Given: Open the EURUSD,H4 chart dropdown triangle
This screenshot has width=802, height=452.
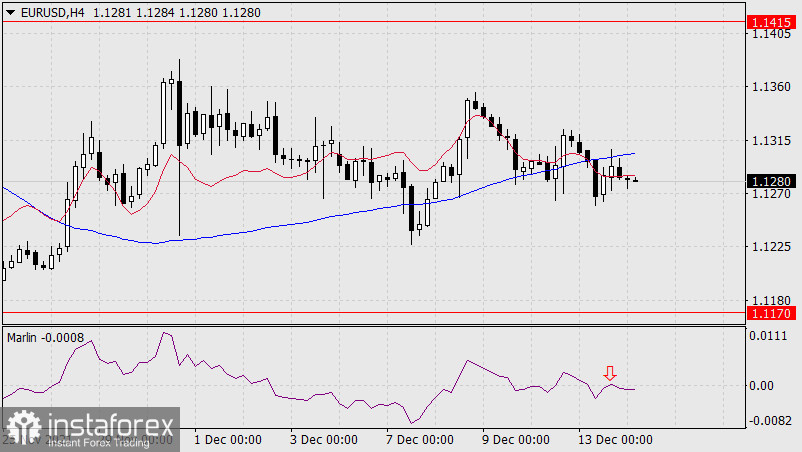Looking at the screenshot, I should click(10, 11).
